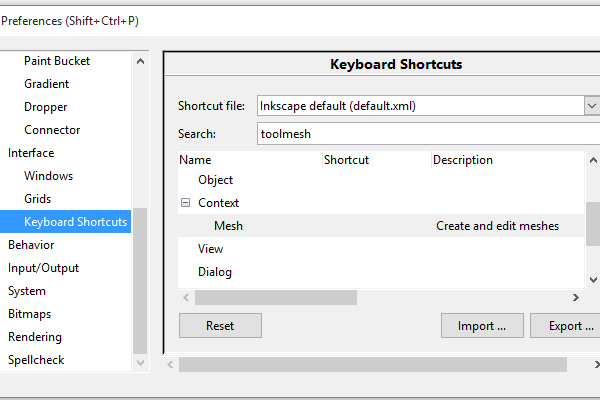Image resolution: width=600 pixels, height=400 pixels.
Task: Click the Import ... button
Action: 482,325
